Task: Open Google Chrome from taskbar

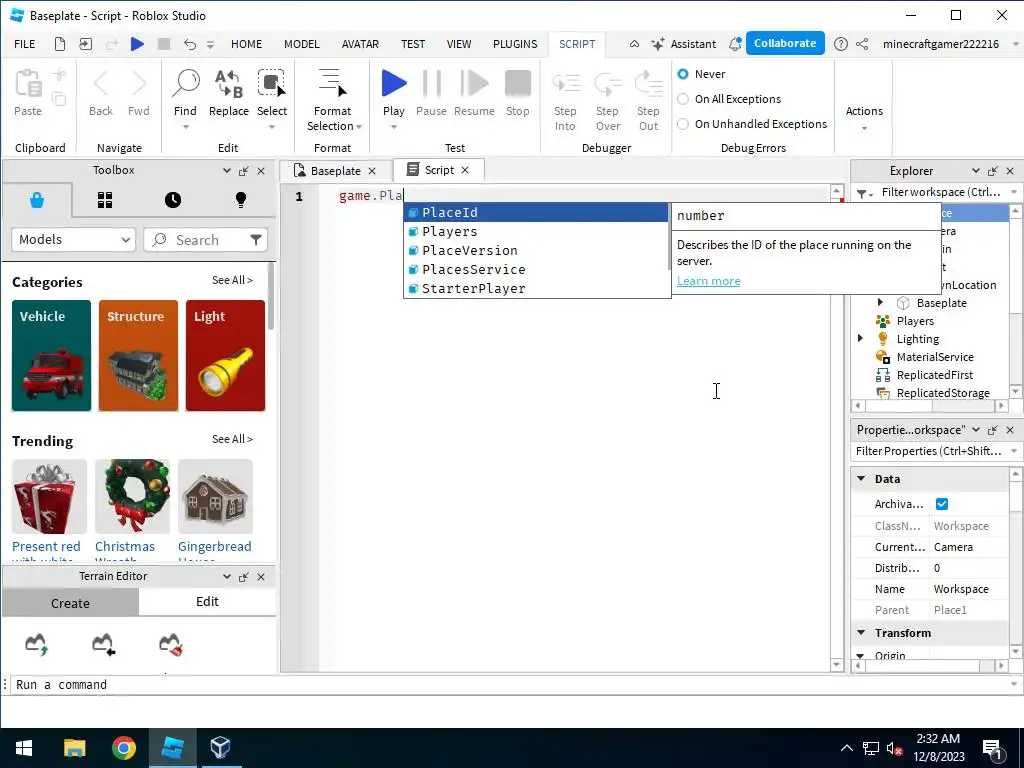Action: coord(123,748)
